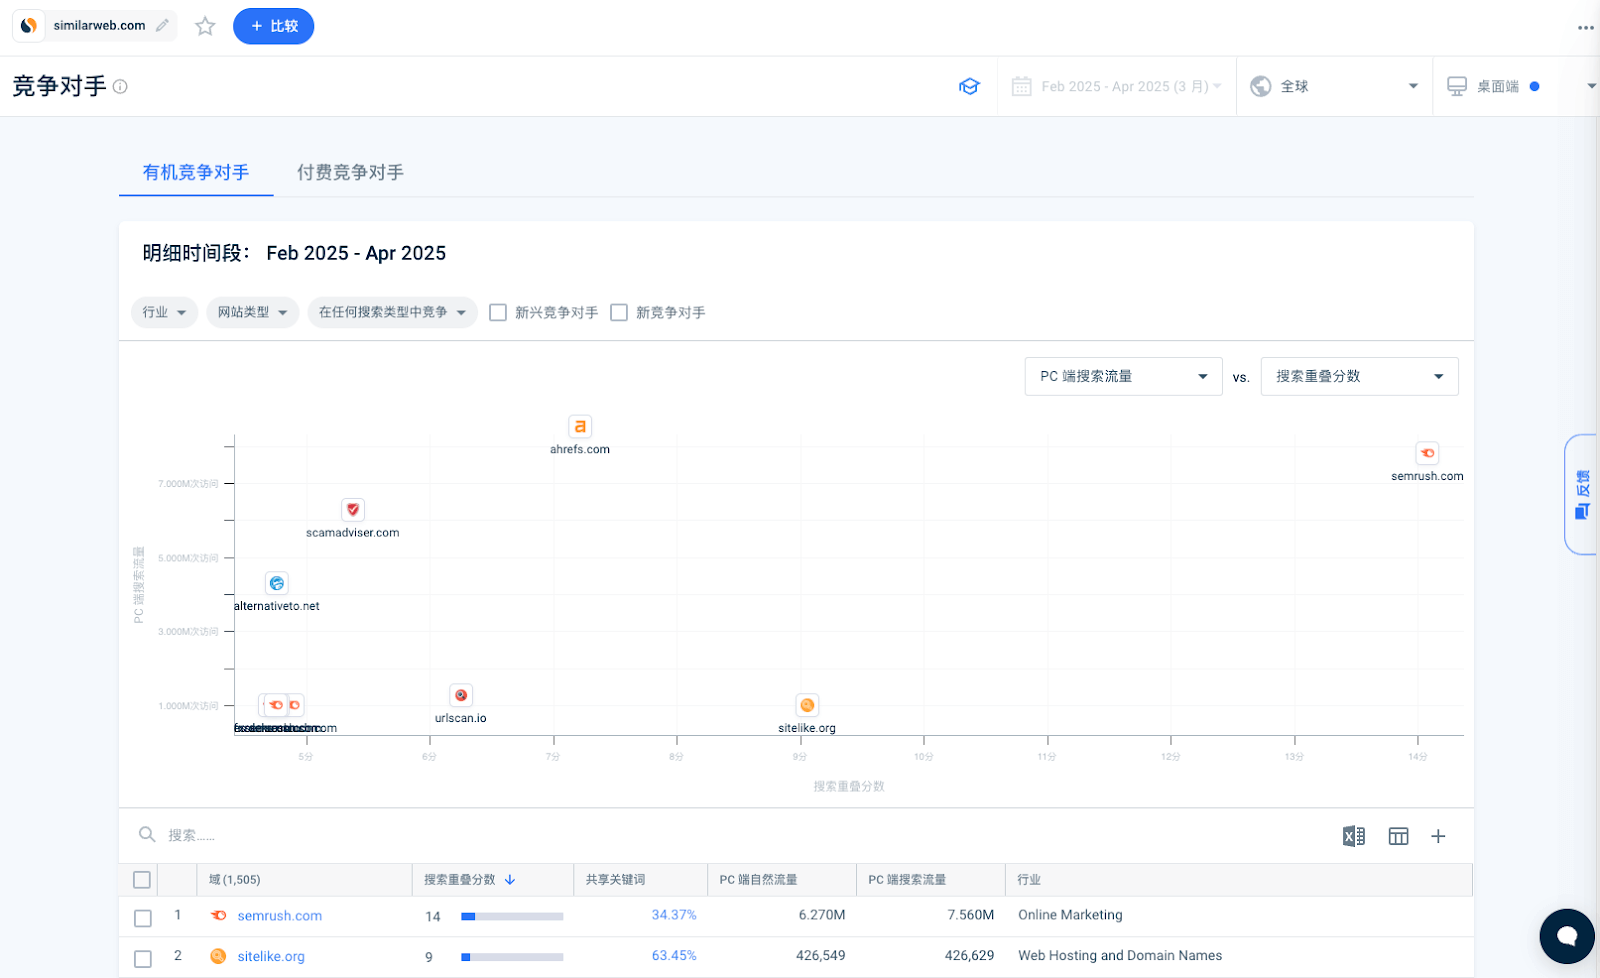Enable the 新兴竞争对手 checkbox

[498, 313]
